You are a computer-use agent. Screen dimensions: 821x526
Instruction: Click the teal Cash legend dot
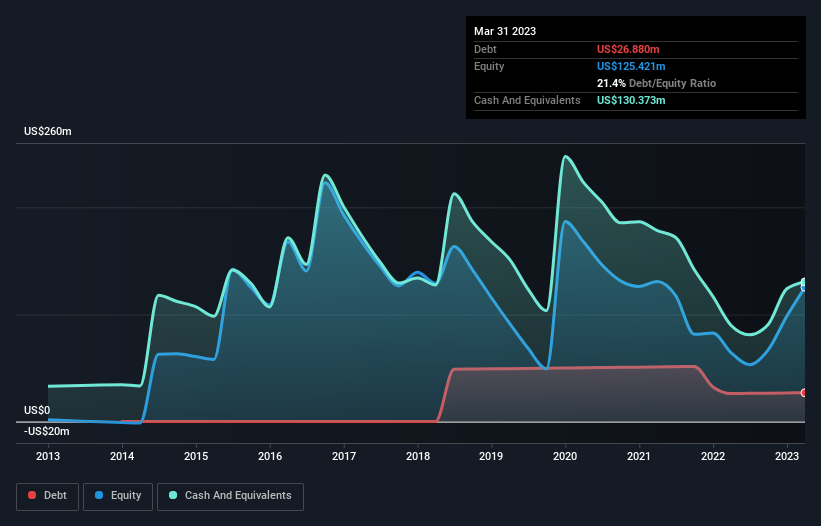click(173, 495)
